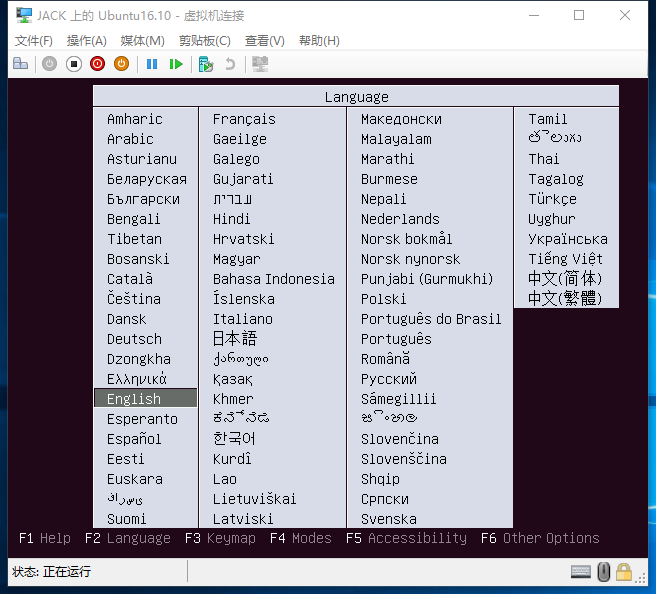Click the mouse icon in the status bar
Screen dimensions: 656x594
pyautogui.click(x=603, y=572)
